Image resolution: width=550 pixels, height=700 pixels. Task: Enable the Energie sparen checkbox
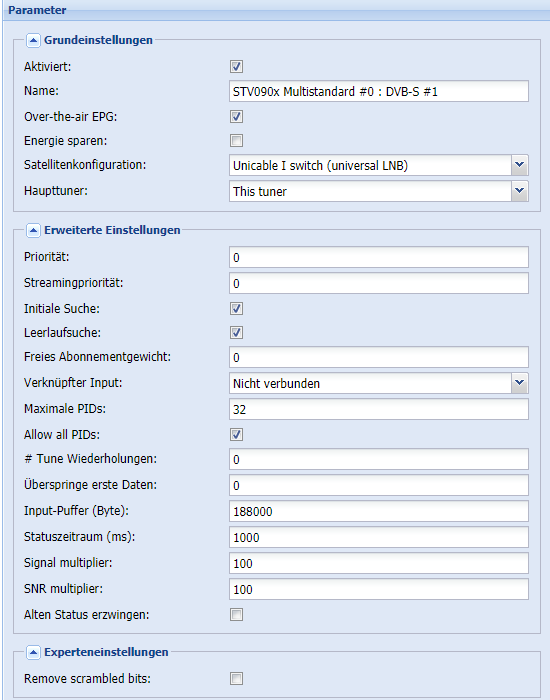click(236, 141)
